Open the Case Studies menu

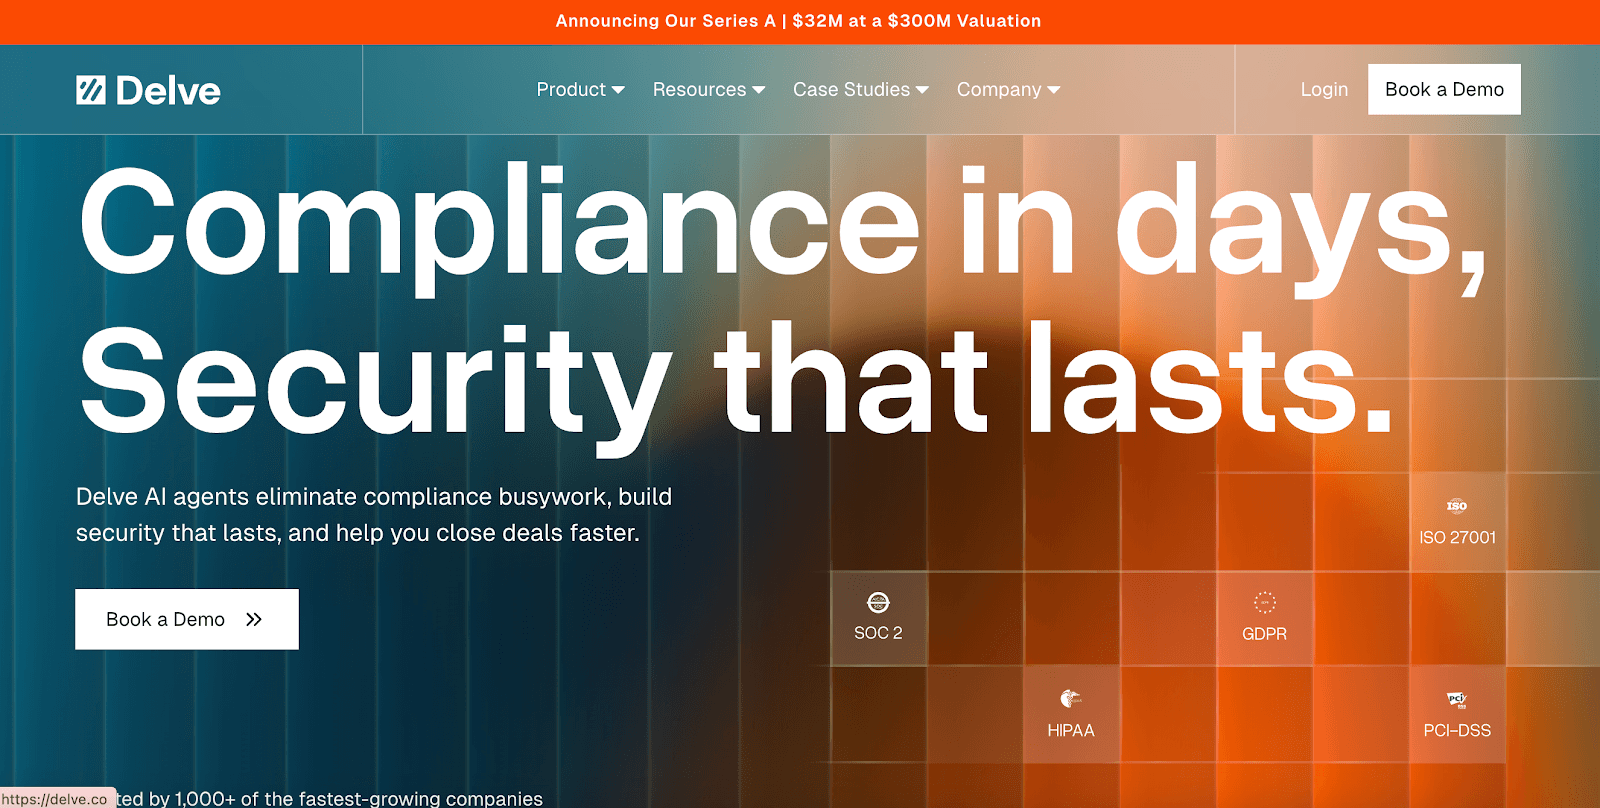tap(861, 89)
